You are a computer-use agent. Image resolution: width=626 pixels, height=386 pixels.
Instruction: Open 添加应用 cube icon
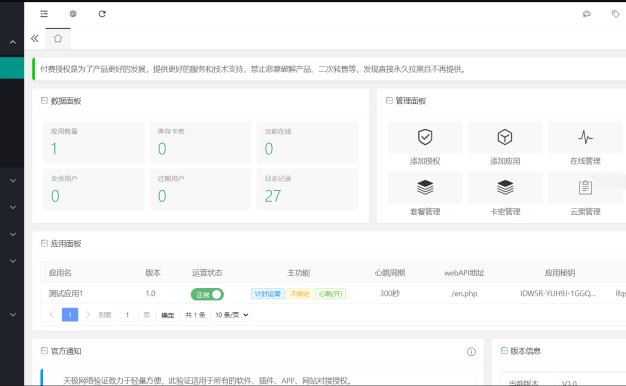(x=505, y=137)
